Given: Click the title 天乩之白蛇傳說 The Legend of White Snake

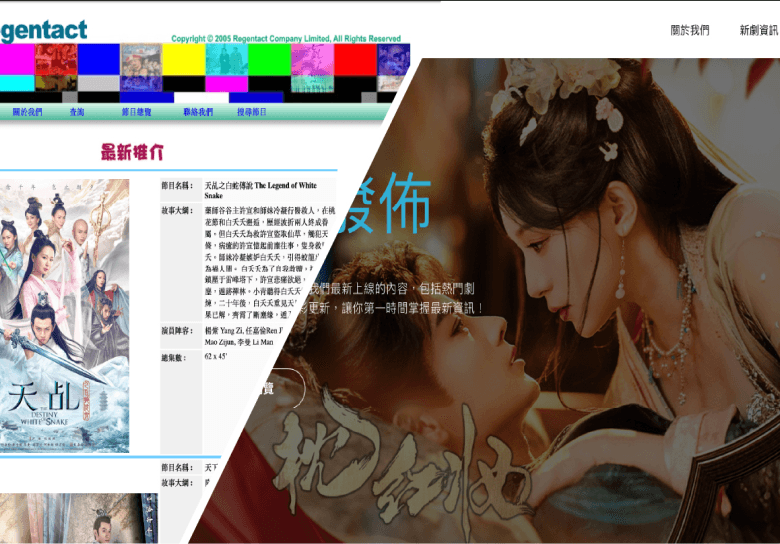Looking at the screenshot, I should pos(261,190).
